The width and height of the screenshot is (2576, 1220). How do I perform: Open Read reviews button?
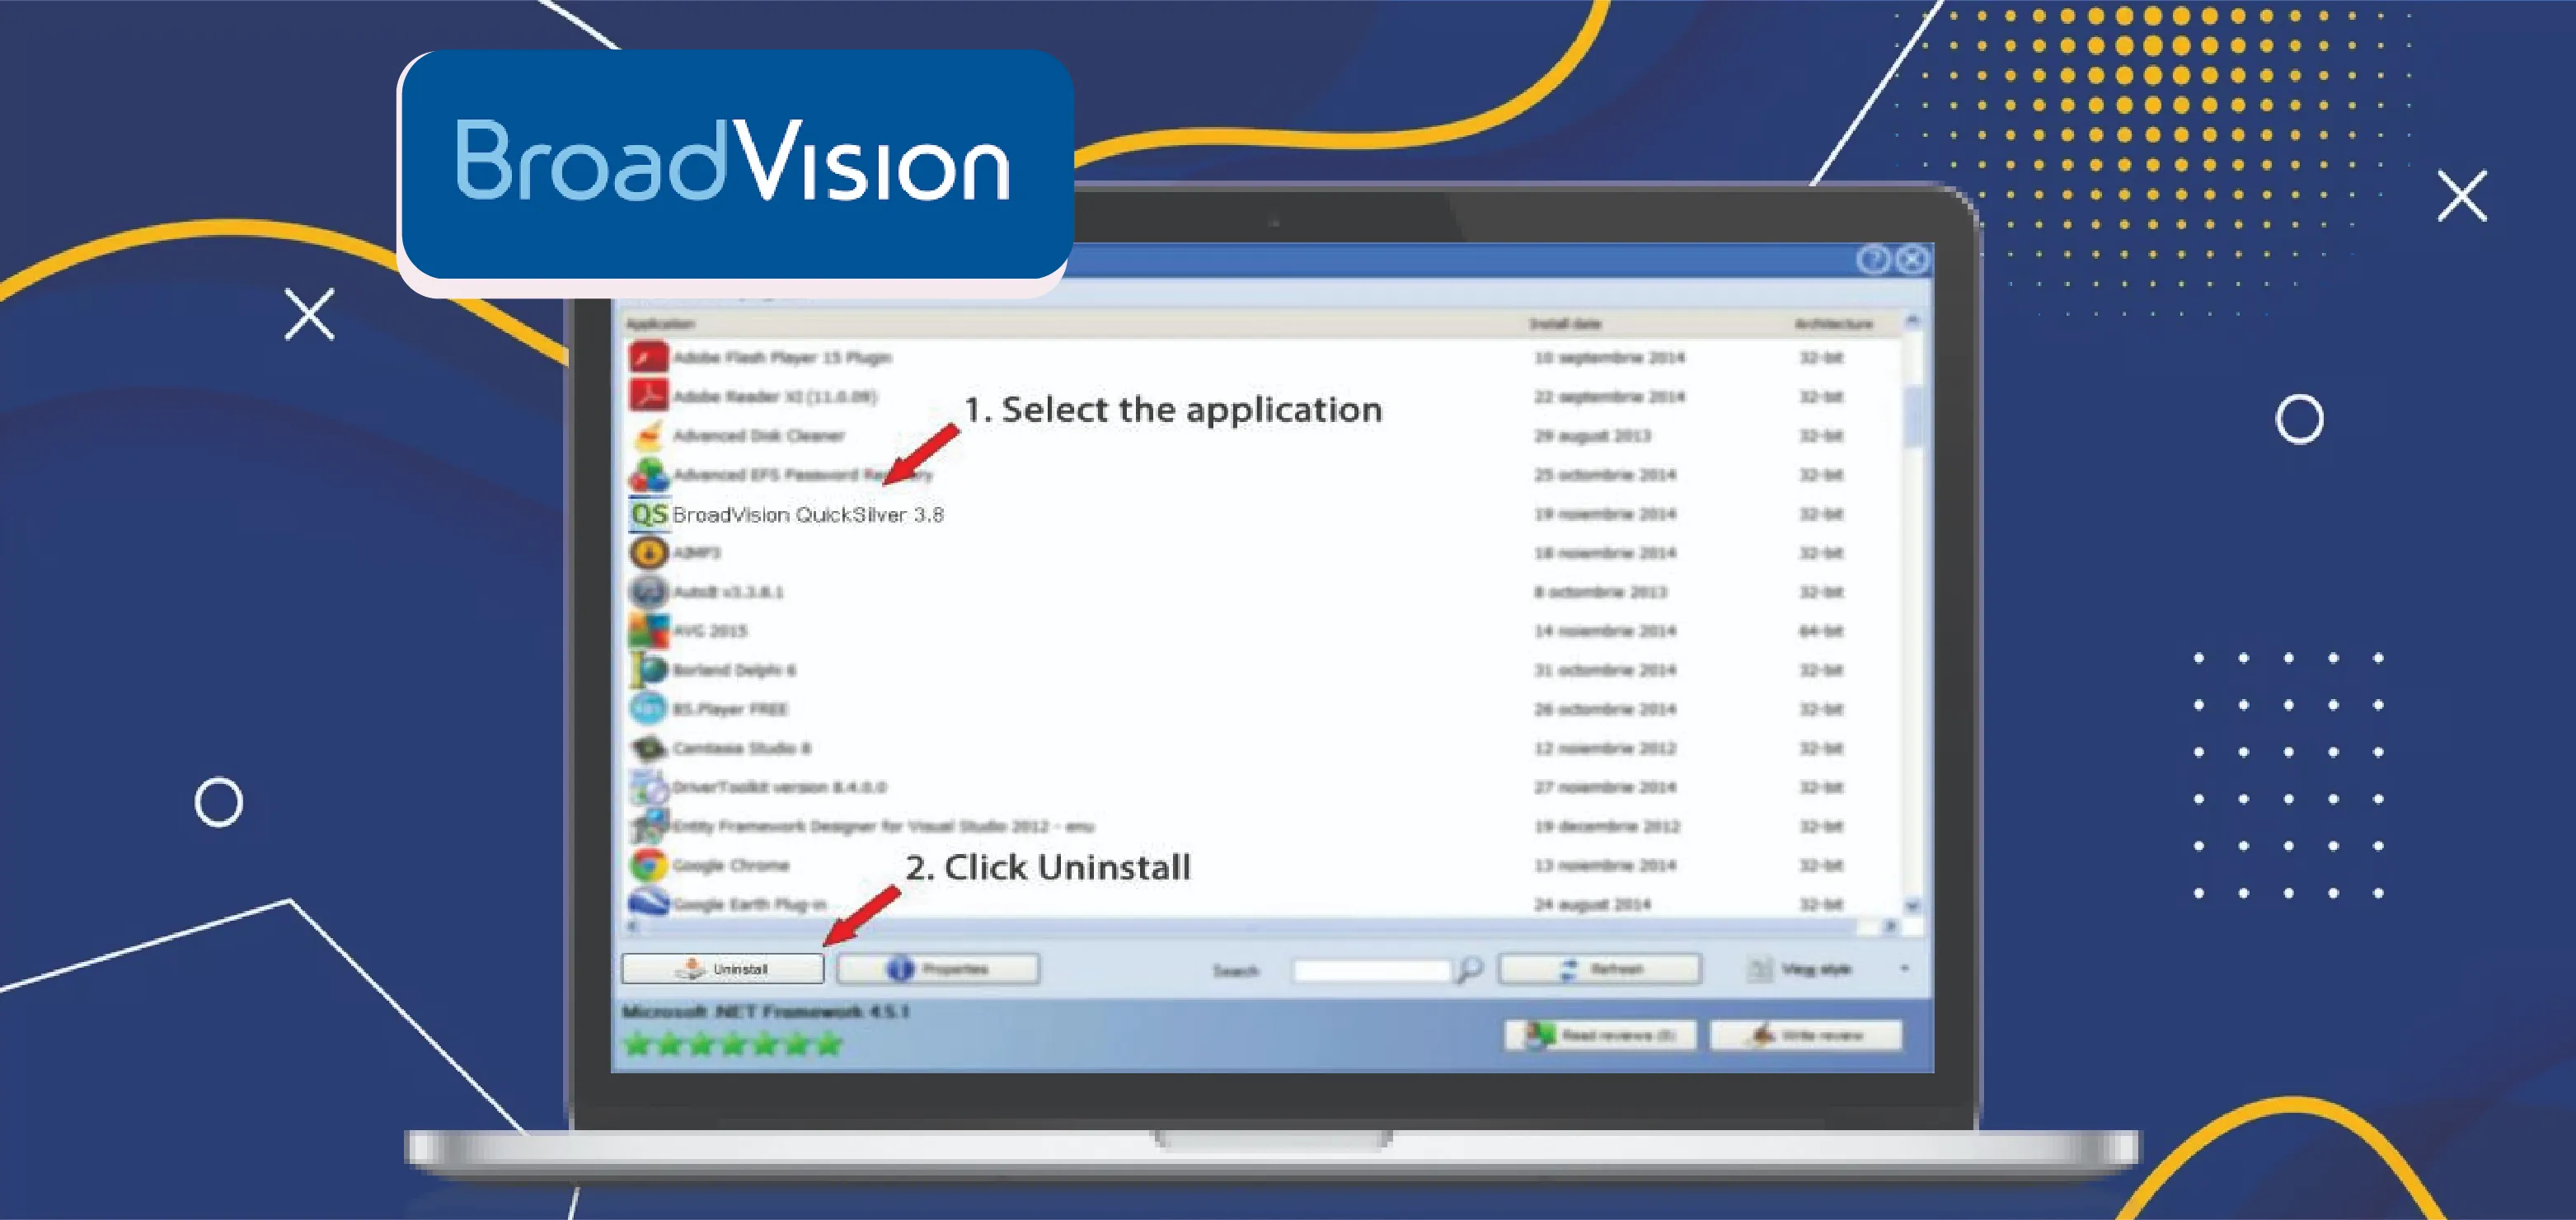[x=1600, y=1036]
